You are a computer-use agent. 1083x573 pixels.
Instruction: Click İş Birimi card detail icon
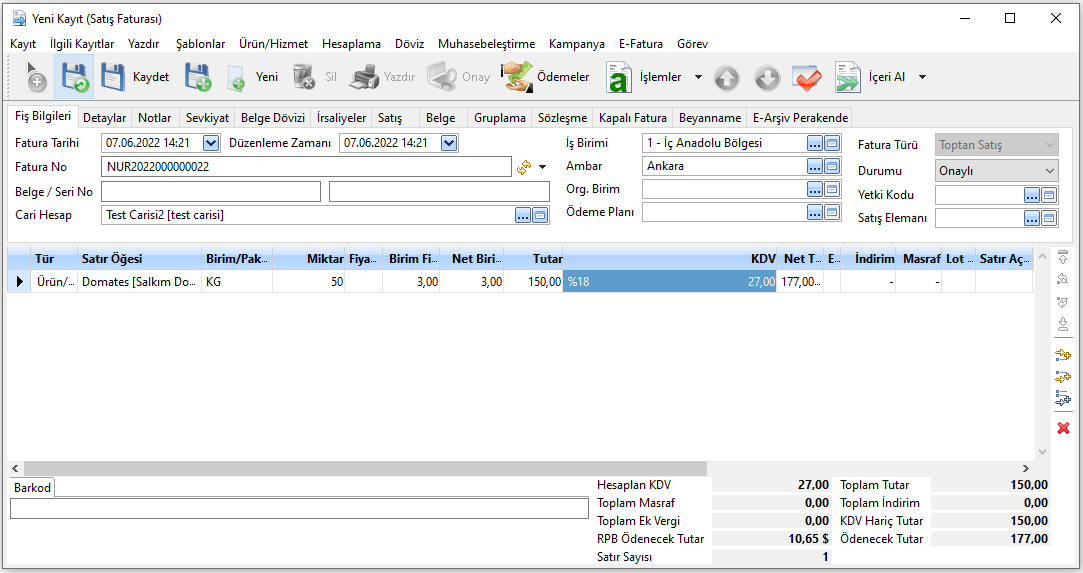[832, 144]
